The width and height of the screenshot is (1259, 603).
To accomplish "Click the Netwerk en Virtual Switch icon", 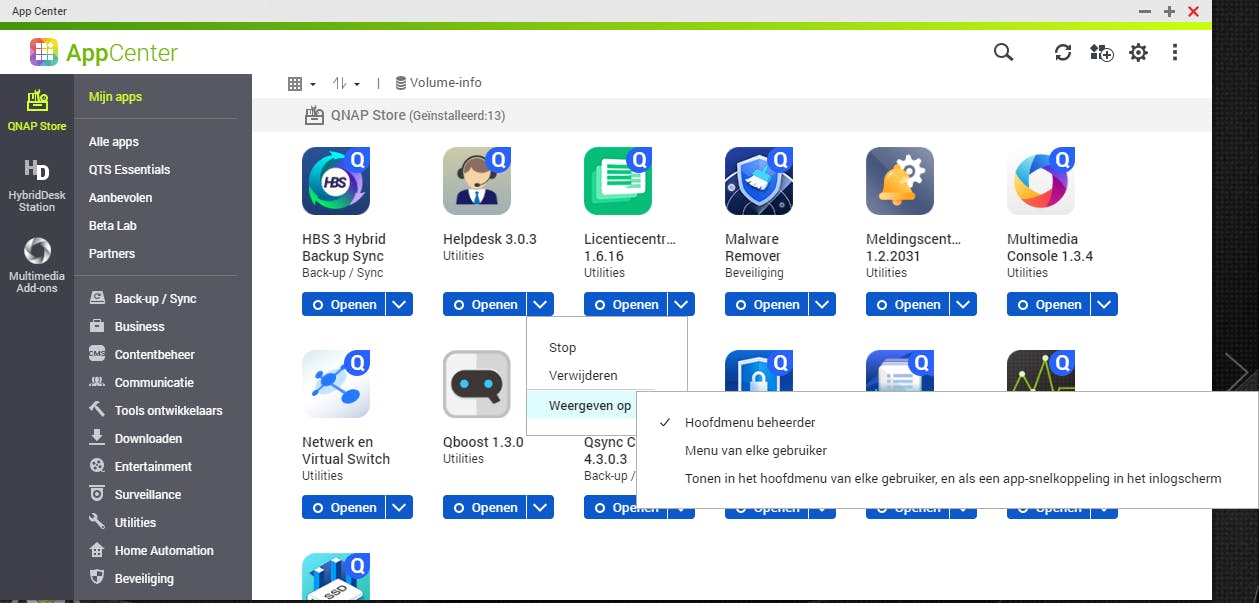I will pyautogui.click(x=336, y=384).
